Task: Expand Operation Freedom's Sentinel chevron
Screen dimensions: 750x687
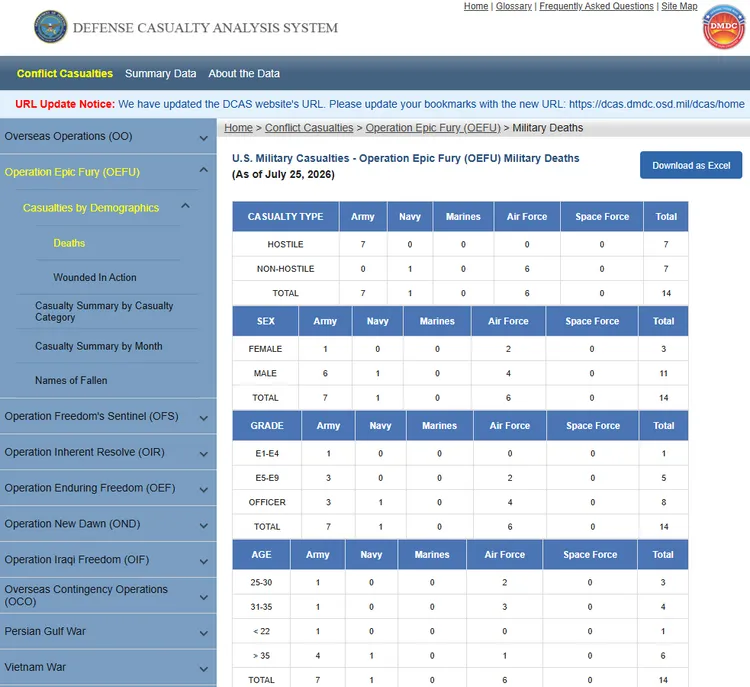Action: pyautogui.click(x=203, y=418)
